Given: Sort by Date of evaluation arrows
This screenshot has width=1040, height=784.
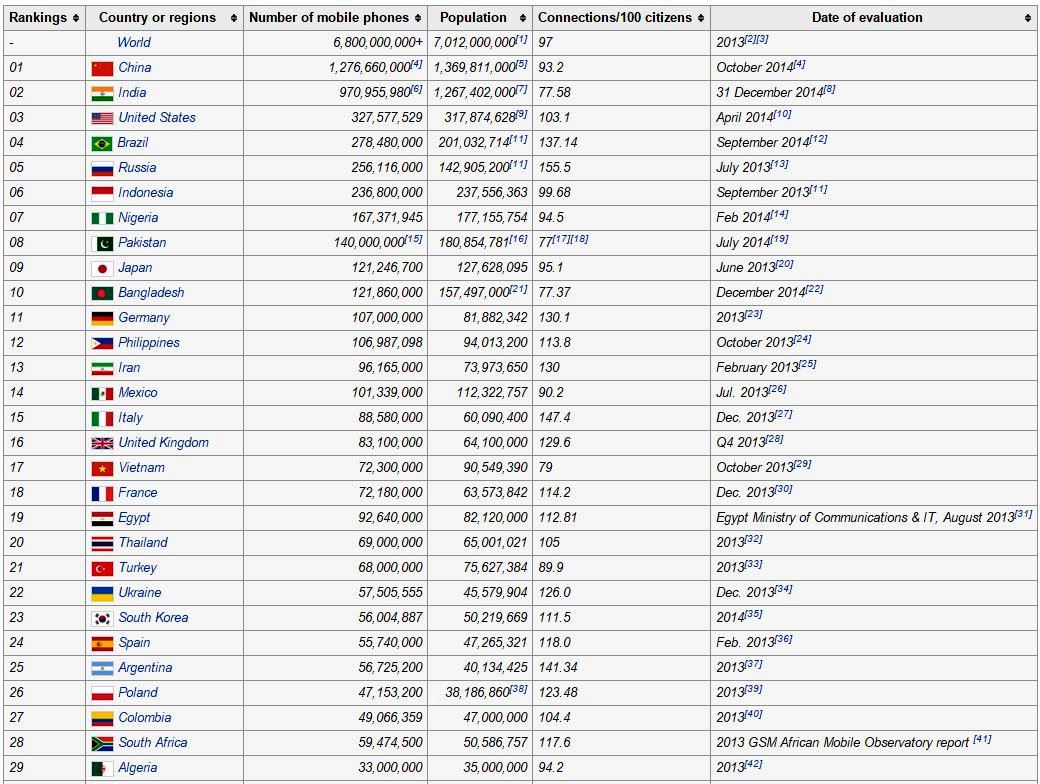Looking at the screenshot, I should (1027, 18).
